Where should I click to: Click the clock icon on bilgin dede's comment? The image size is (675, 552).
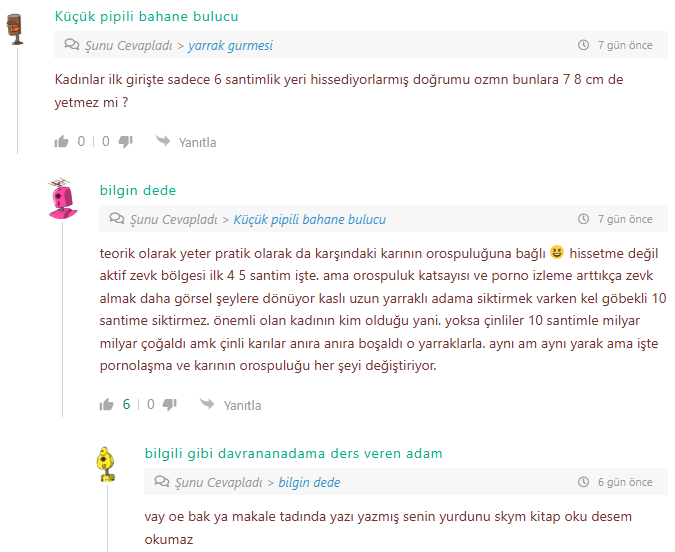click(583, 219)
